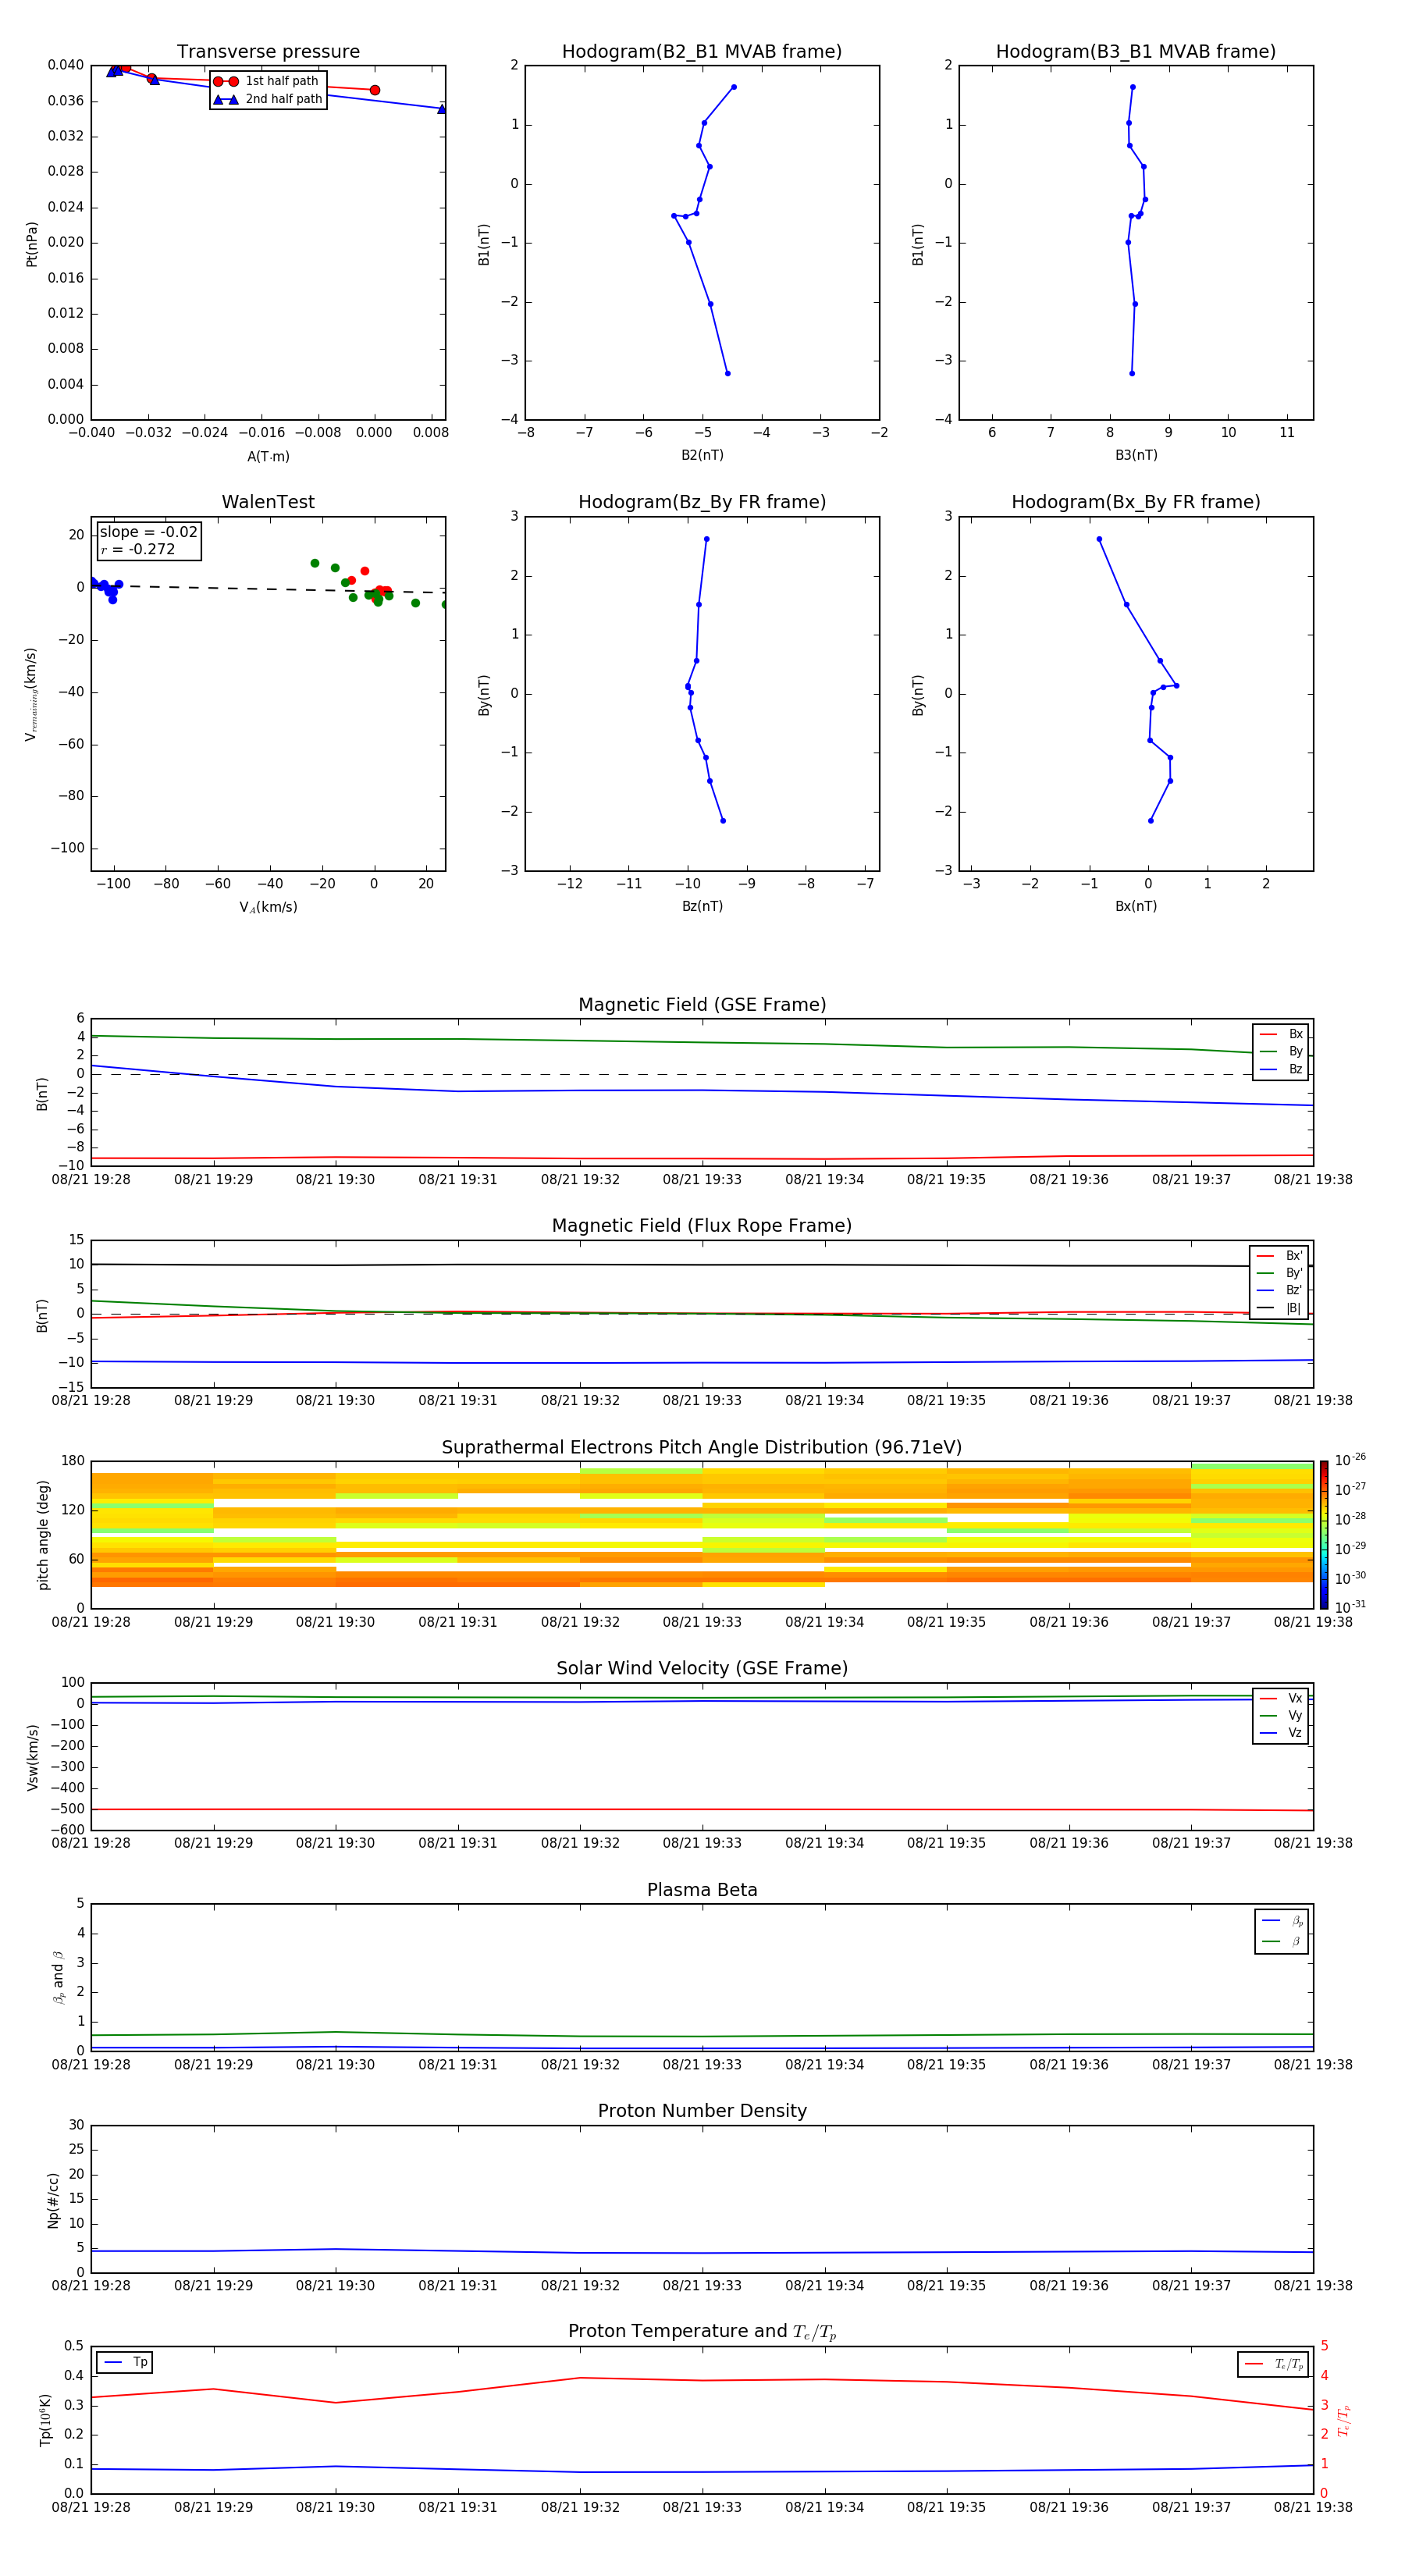
Task: Click the "βp and β" y-axis label
Action: pyautogui.click(x=58, y=1978)
